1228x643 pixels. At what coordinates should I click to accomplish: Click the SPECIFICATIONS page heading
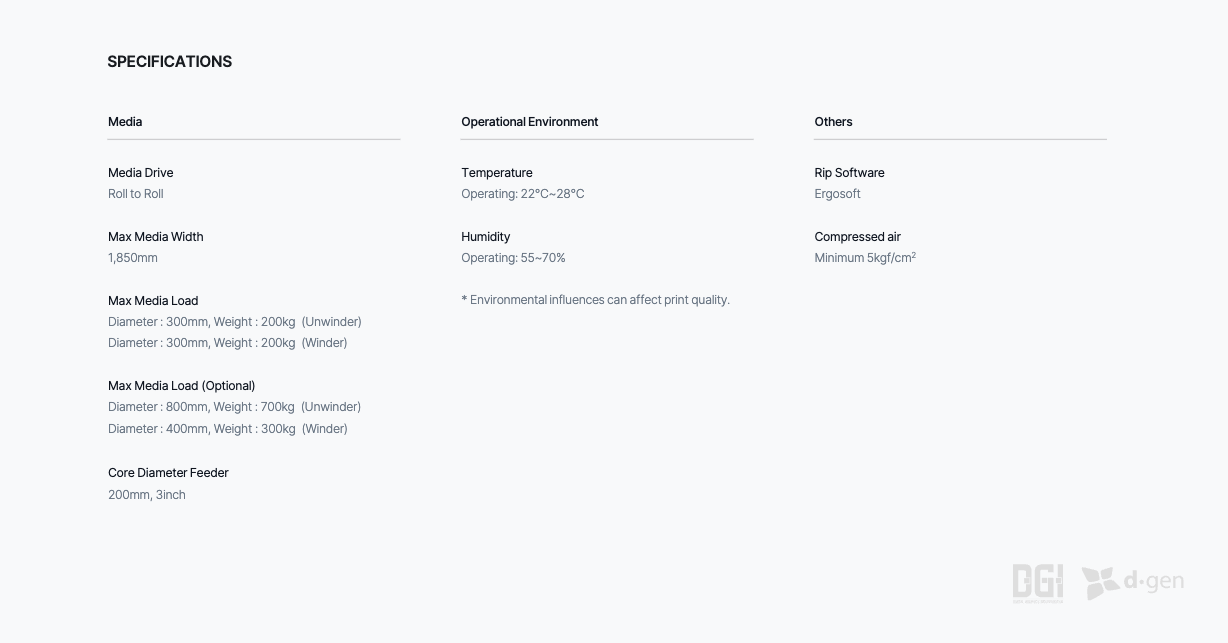[x=170, y=62]
